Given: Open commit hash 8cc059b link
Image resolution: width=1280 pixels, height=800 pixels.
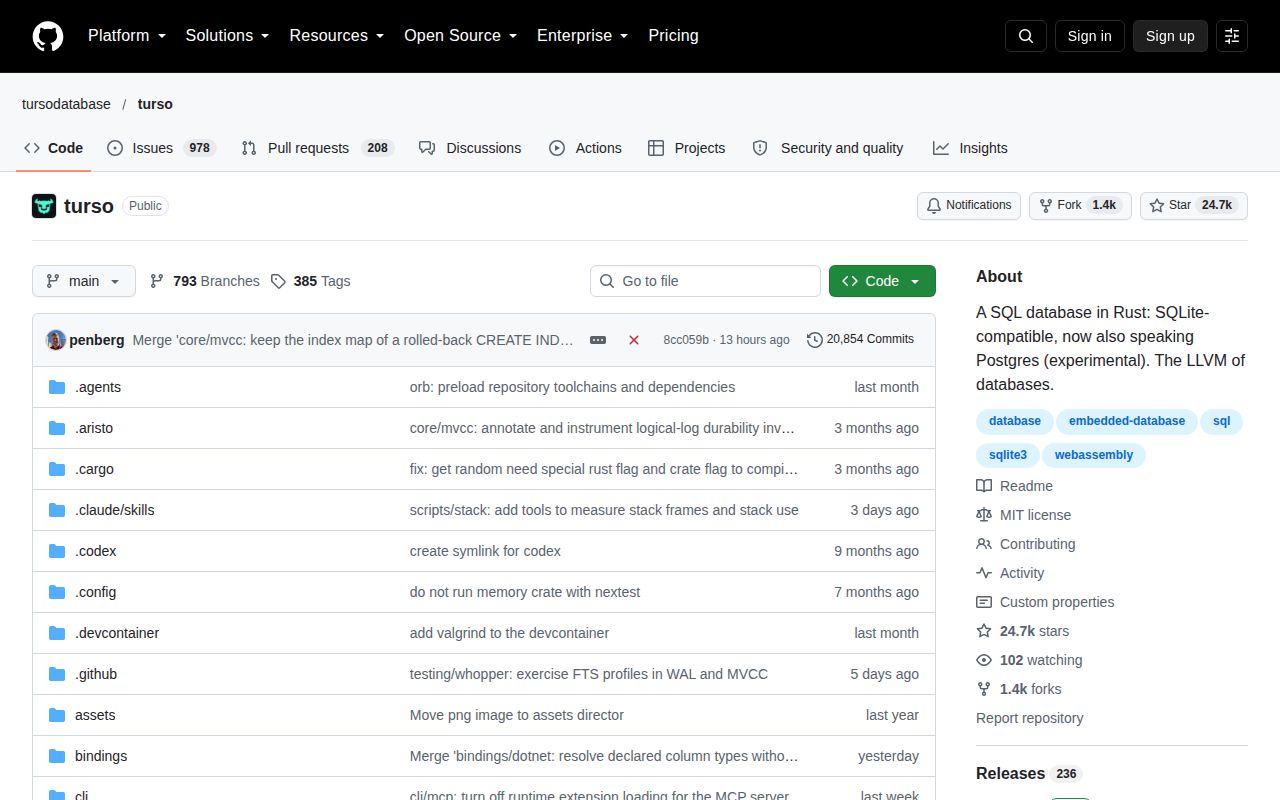Looking at the screenshot, I should 686,340.
